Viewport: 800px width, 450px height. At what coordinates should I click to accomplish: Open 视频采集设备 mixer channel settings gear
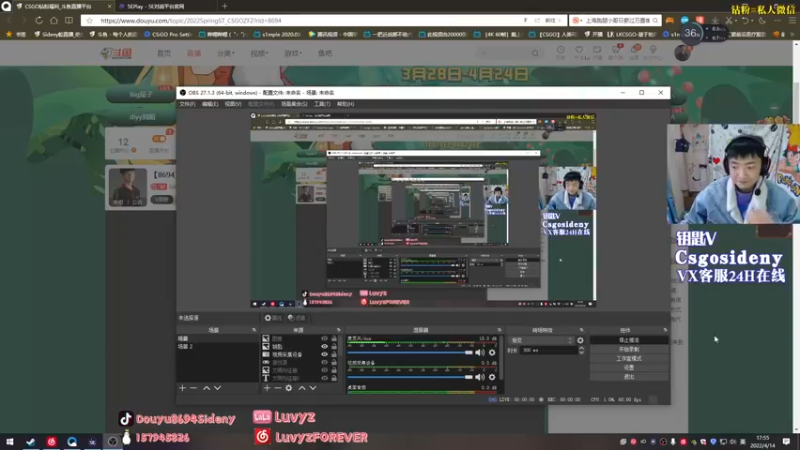coord(492,377)
